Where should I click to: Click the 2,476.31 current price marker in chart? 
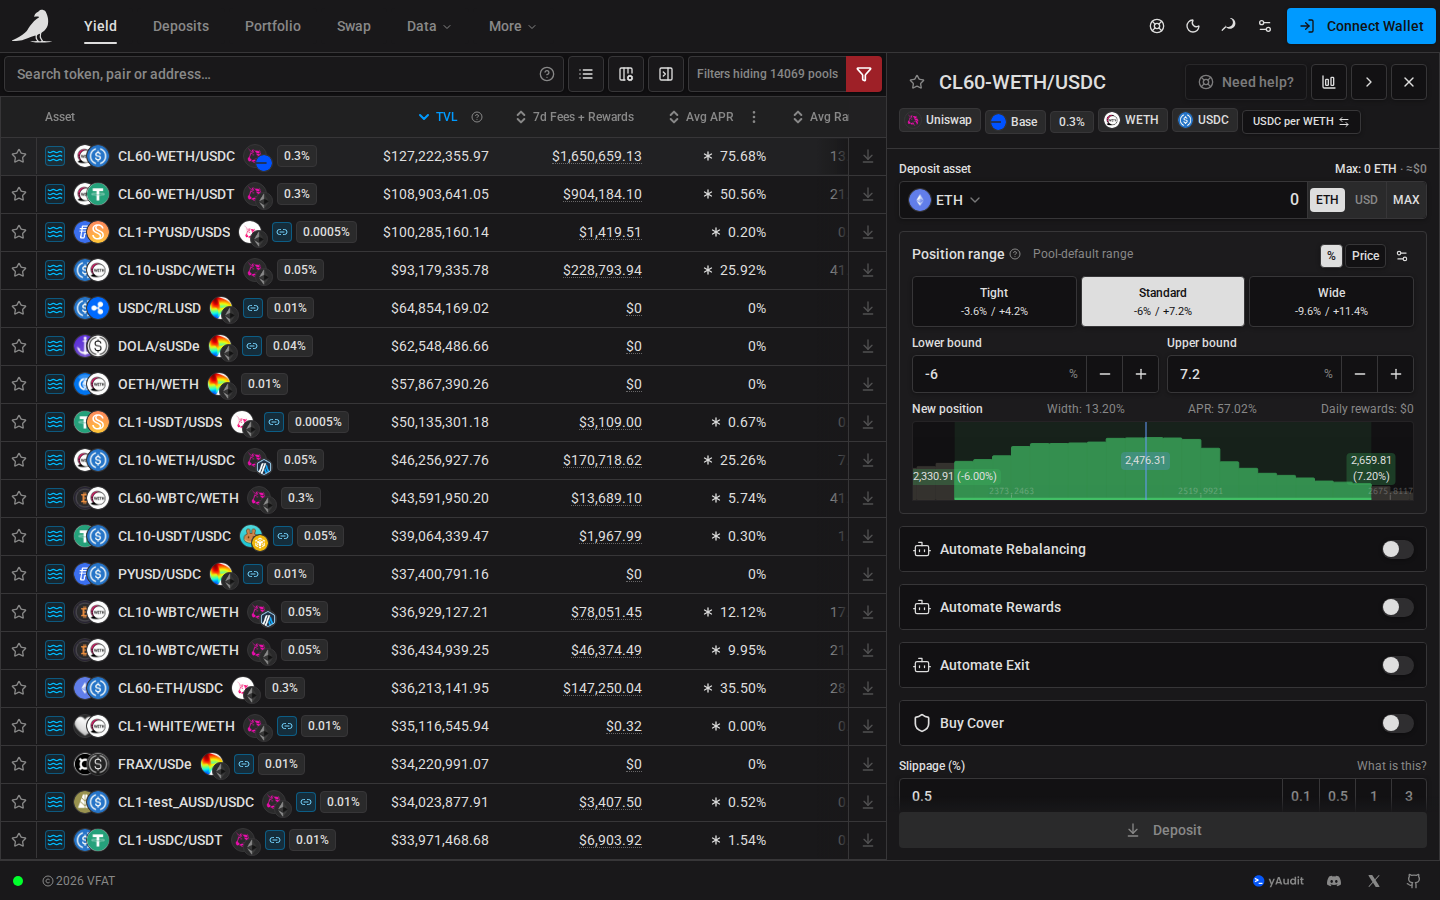pyautogui.click(x=1145, y=460)
